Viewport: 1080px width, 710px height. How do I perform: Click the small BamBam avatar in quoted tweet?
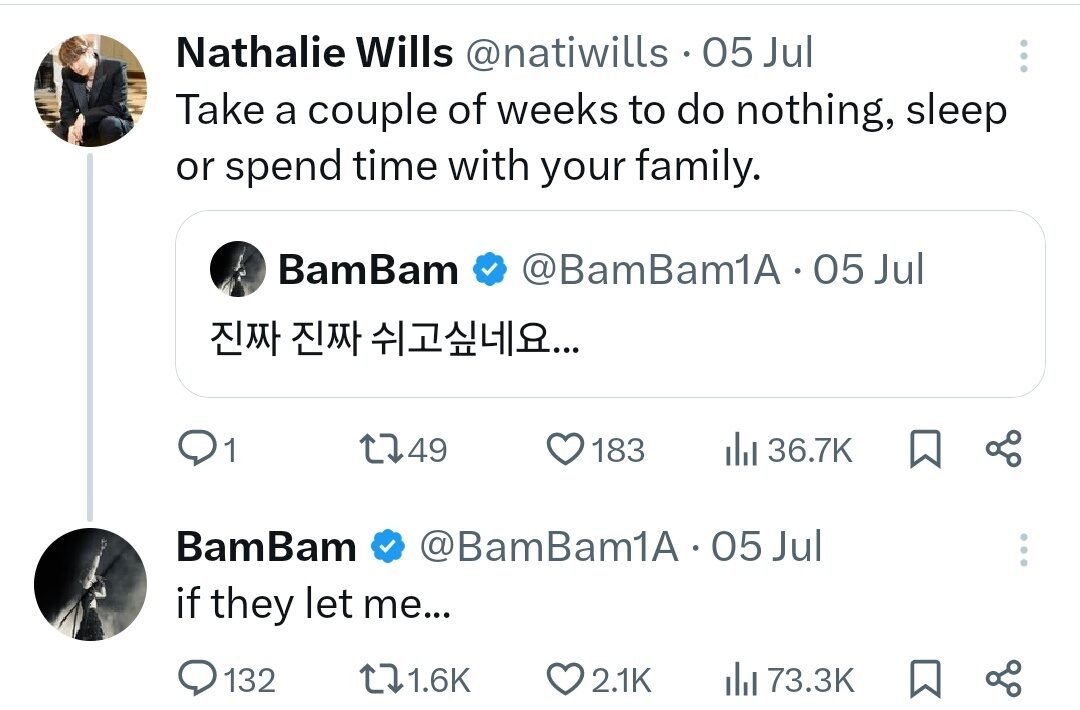(238, 270)
